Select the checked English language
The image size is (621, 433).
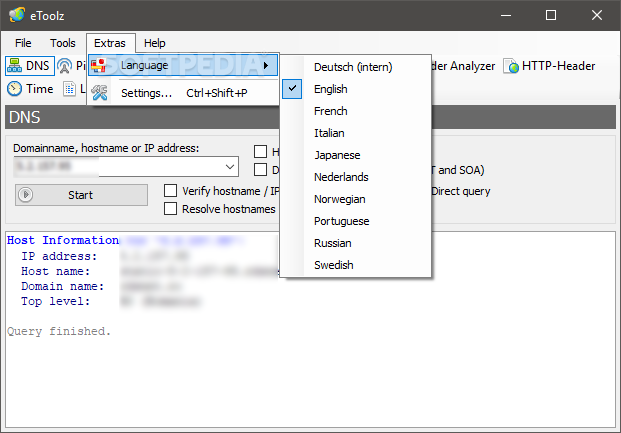[x=355, y=89]
